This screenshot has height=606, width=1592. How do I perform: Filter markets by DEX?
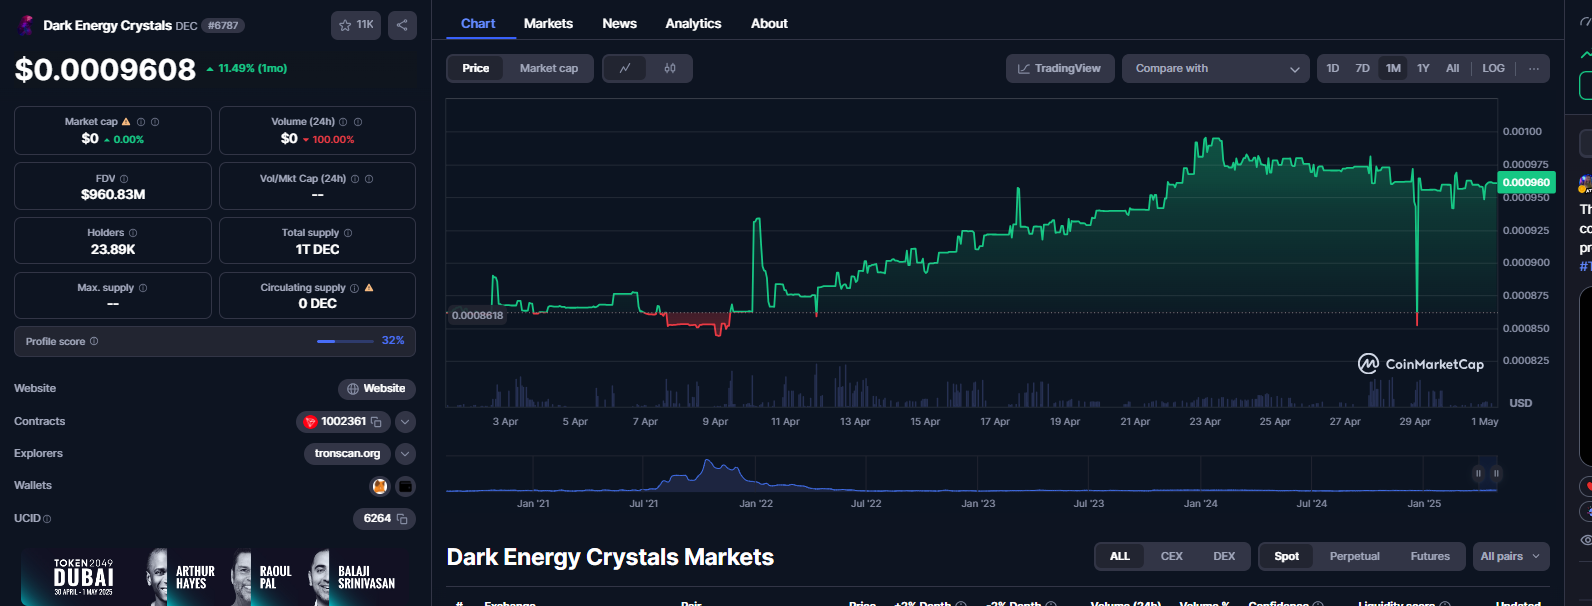point(1224,556)
